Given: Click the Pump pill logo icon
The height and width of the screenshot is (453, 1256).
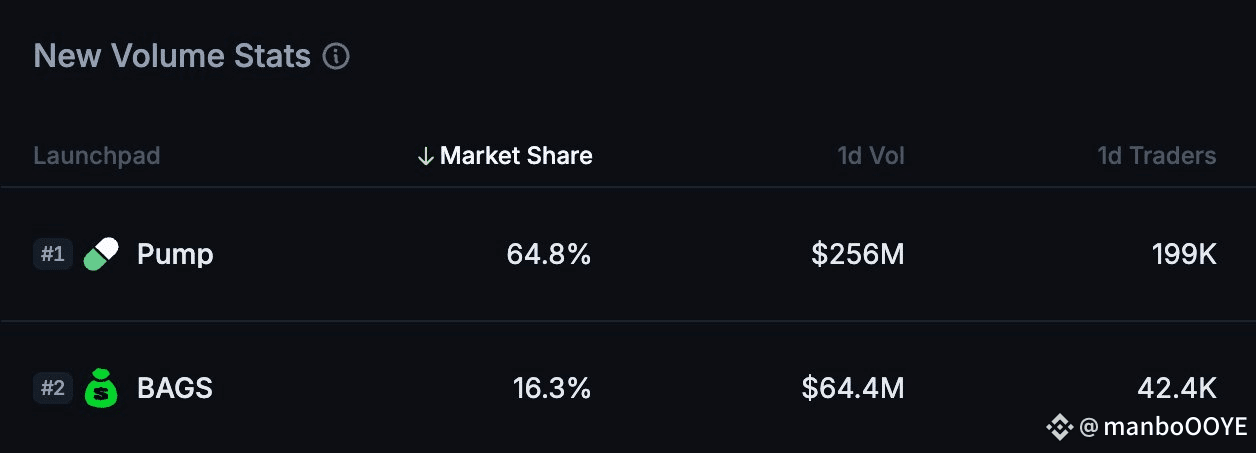Looking at the screenshot, I should (x=101, y=254).
